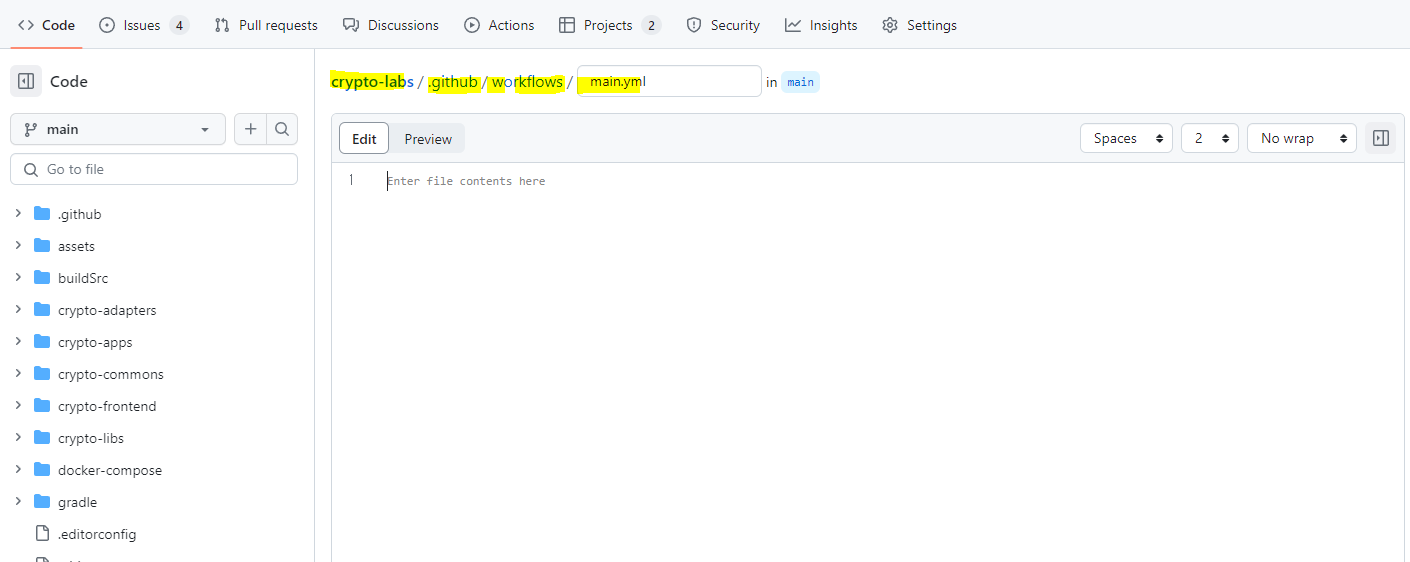Expand the crypto-libs folder chevron
Screen dimensions: 1410x562
click(x=18, y=438)
